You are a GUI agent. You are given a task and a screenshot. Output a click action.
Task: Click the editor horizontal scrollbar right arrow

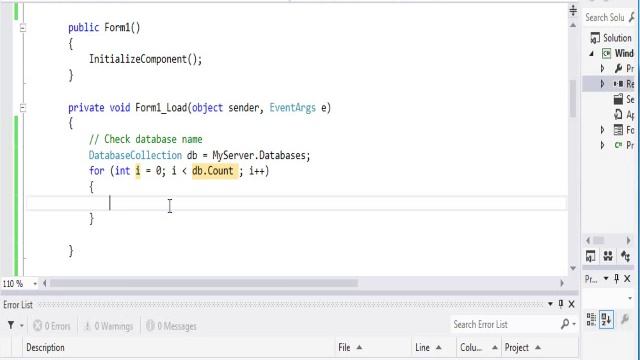[x=562, y=283]
